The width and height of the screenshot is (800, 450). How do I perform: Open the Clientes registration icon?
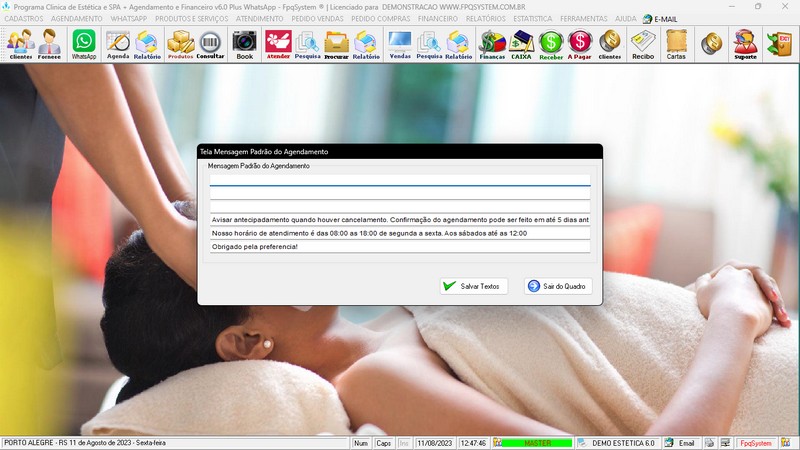20,44
